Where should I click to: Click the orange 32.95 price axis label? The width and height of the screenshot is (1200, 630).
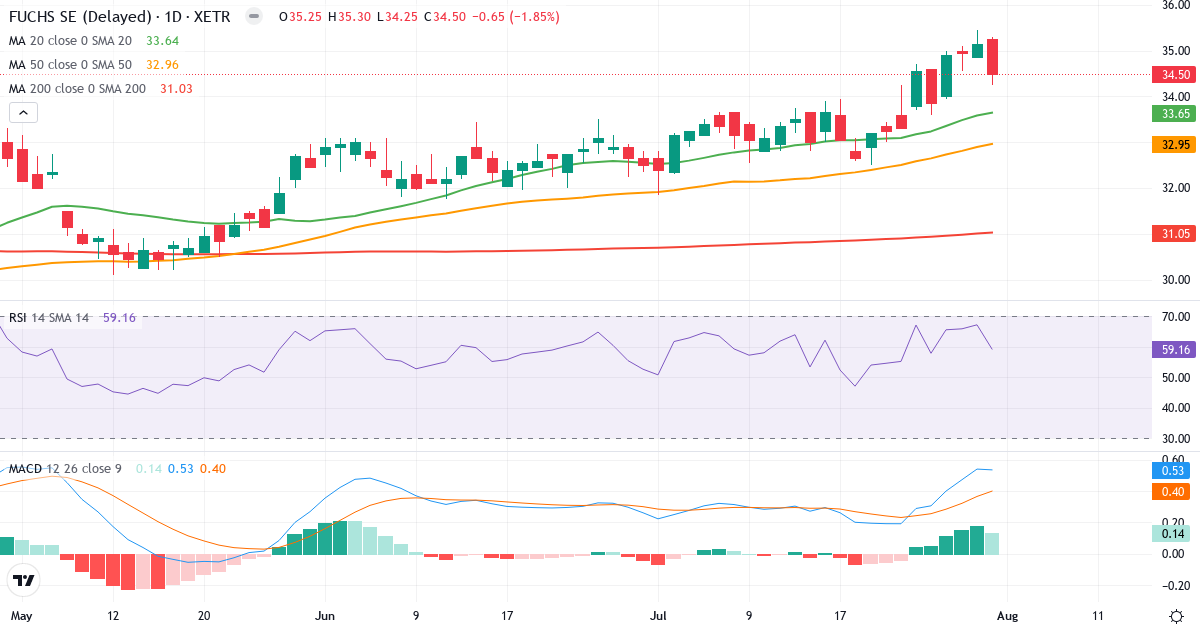[x=1175, y=145]
